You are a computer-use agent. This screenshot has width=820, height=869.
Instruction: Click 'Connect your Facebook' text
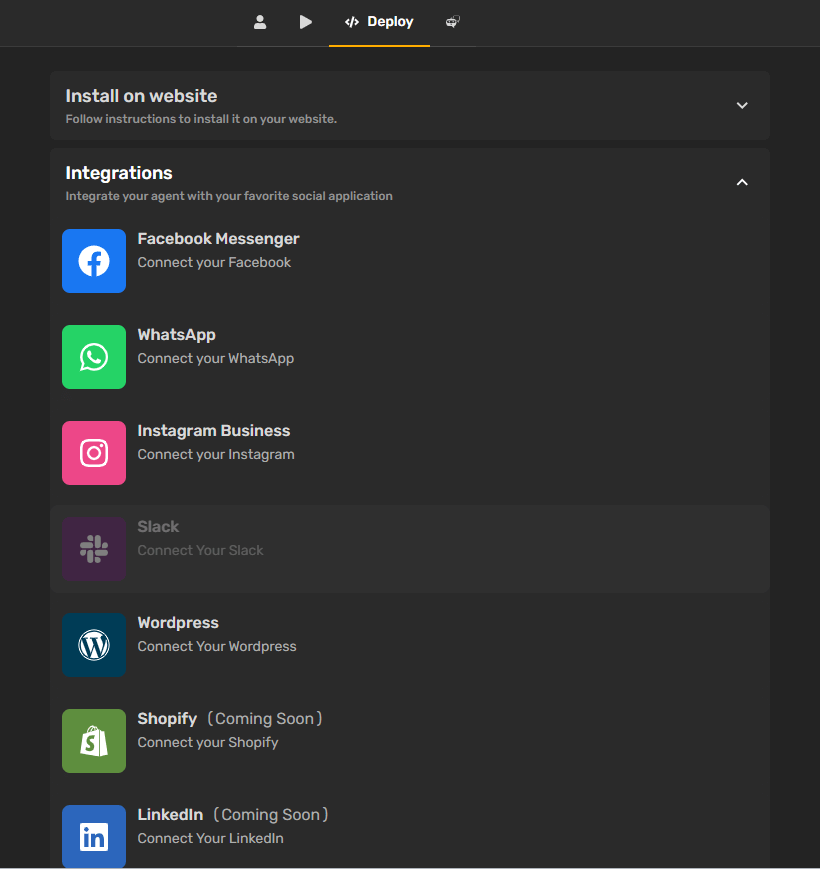(x=214, y=263)
